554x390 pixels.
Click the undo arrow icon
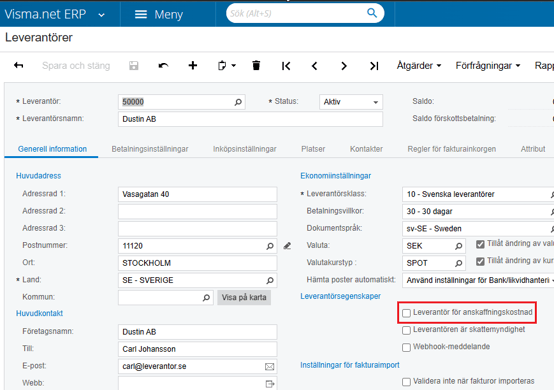point(163,65)
